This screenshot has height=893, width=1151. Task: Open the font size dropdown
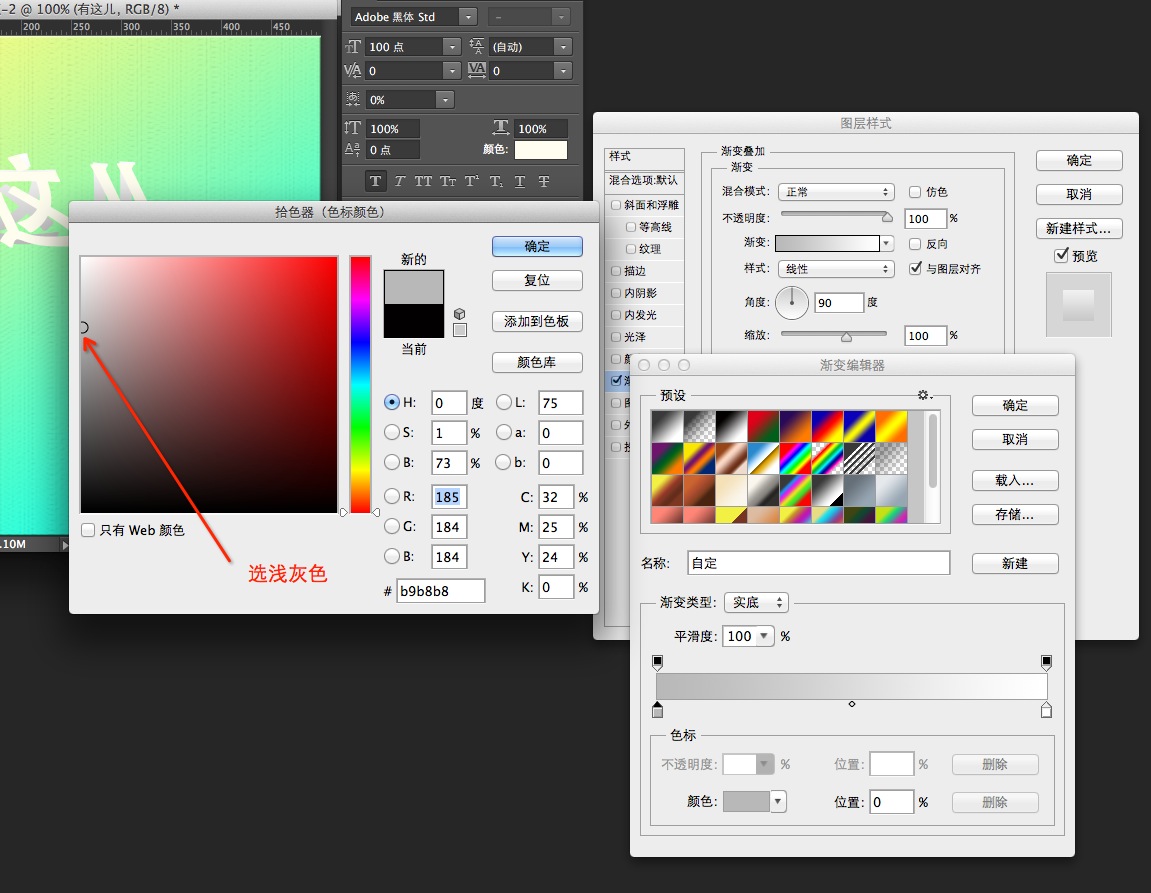(x=452, y=47)
